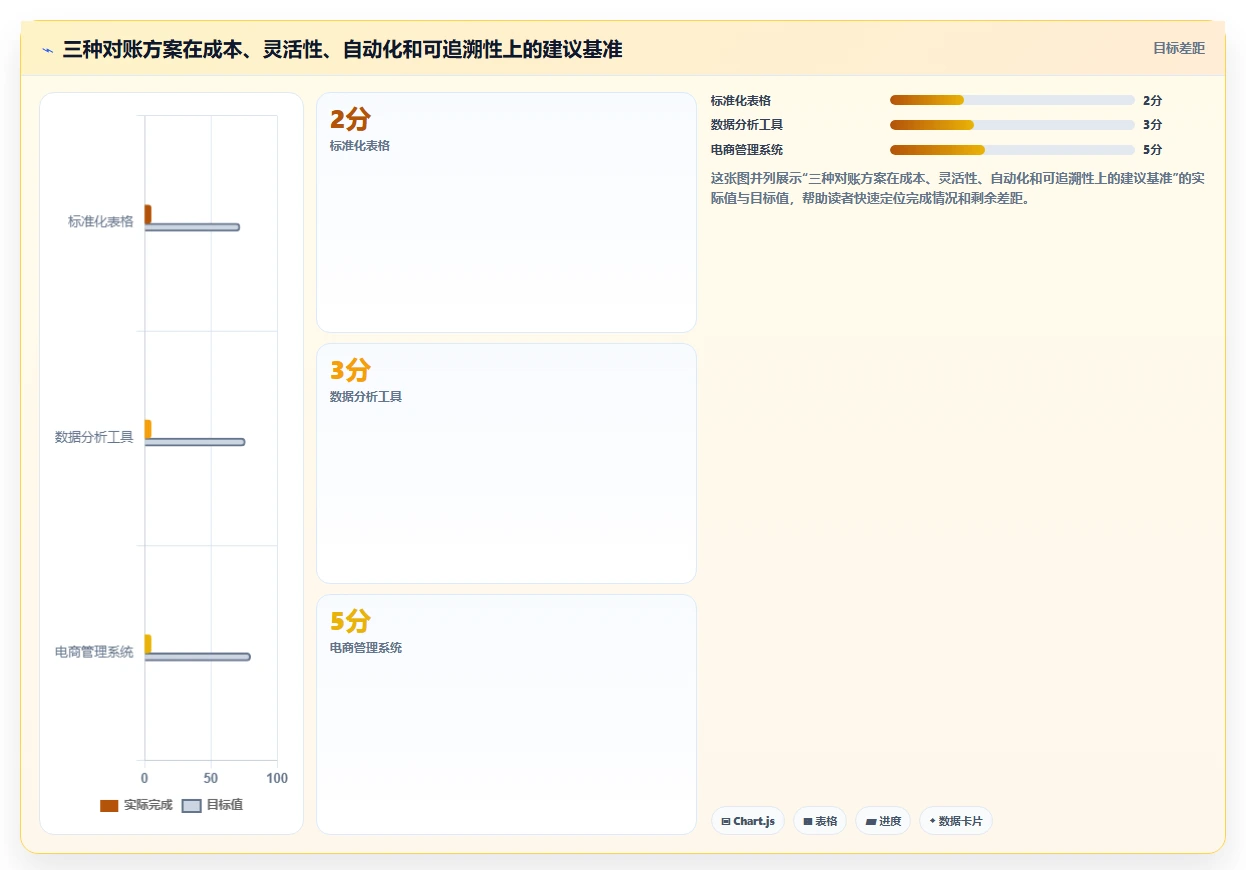The width and height of the screenshot is (1246, 870).
Task: Click the 50 tick on the x-axis
Action: click(x=211, y=778)
